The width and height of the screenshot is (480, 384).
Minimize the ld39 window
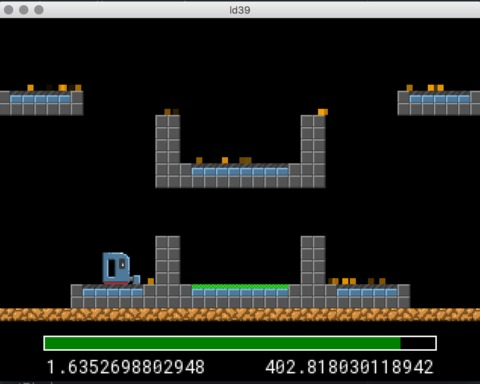[24, 10]
